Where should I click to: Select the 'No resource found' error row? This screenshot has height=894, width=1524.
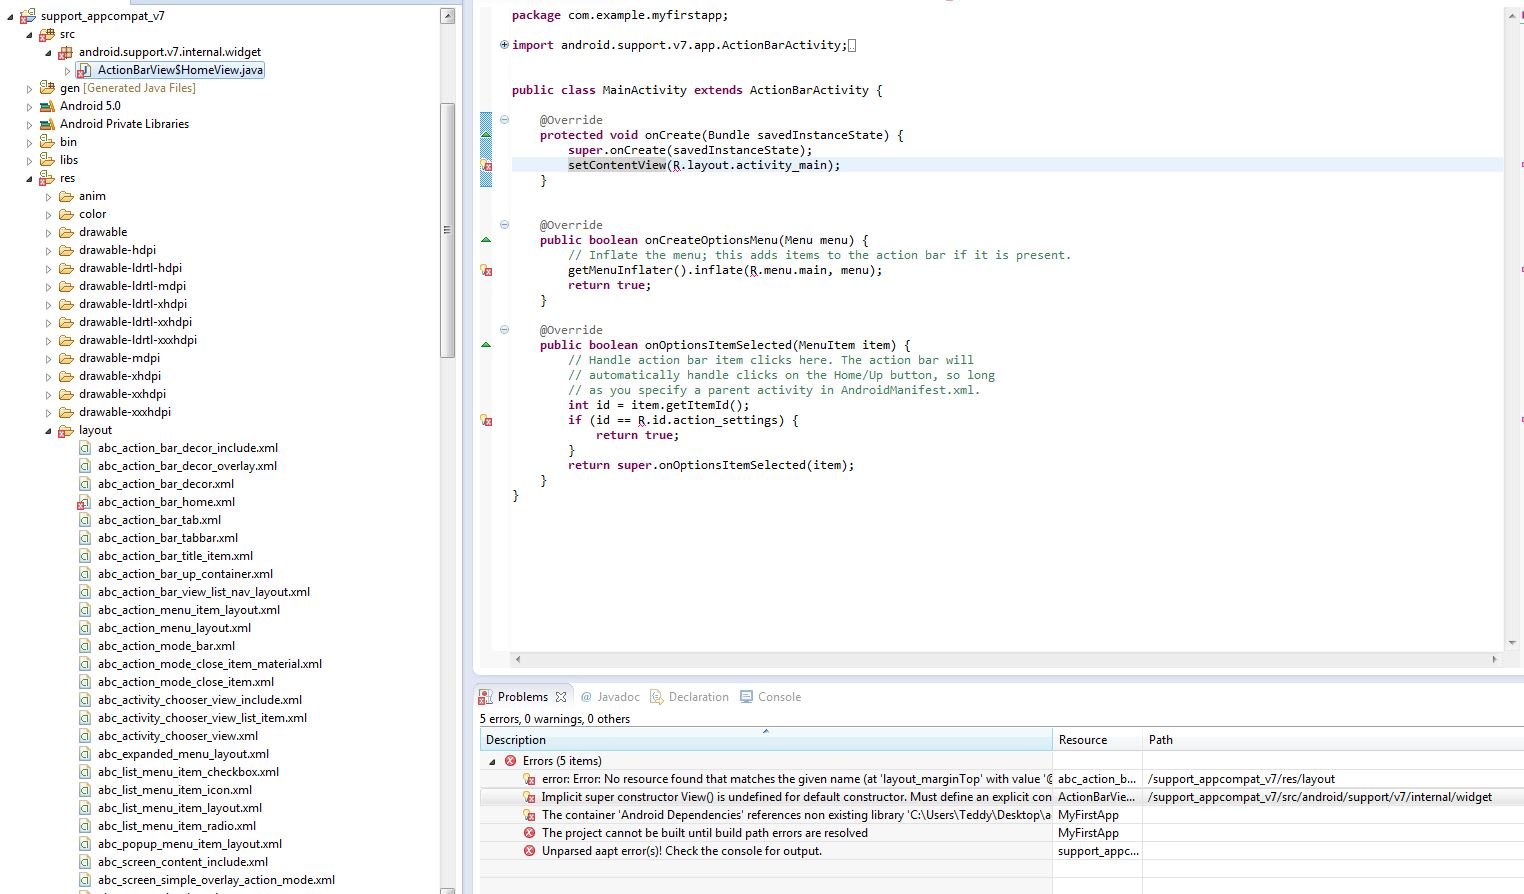(1001, 779)
